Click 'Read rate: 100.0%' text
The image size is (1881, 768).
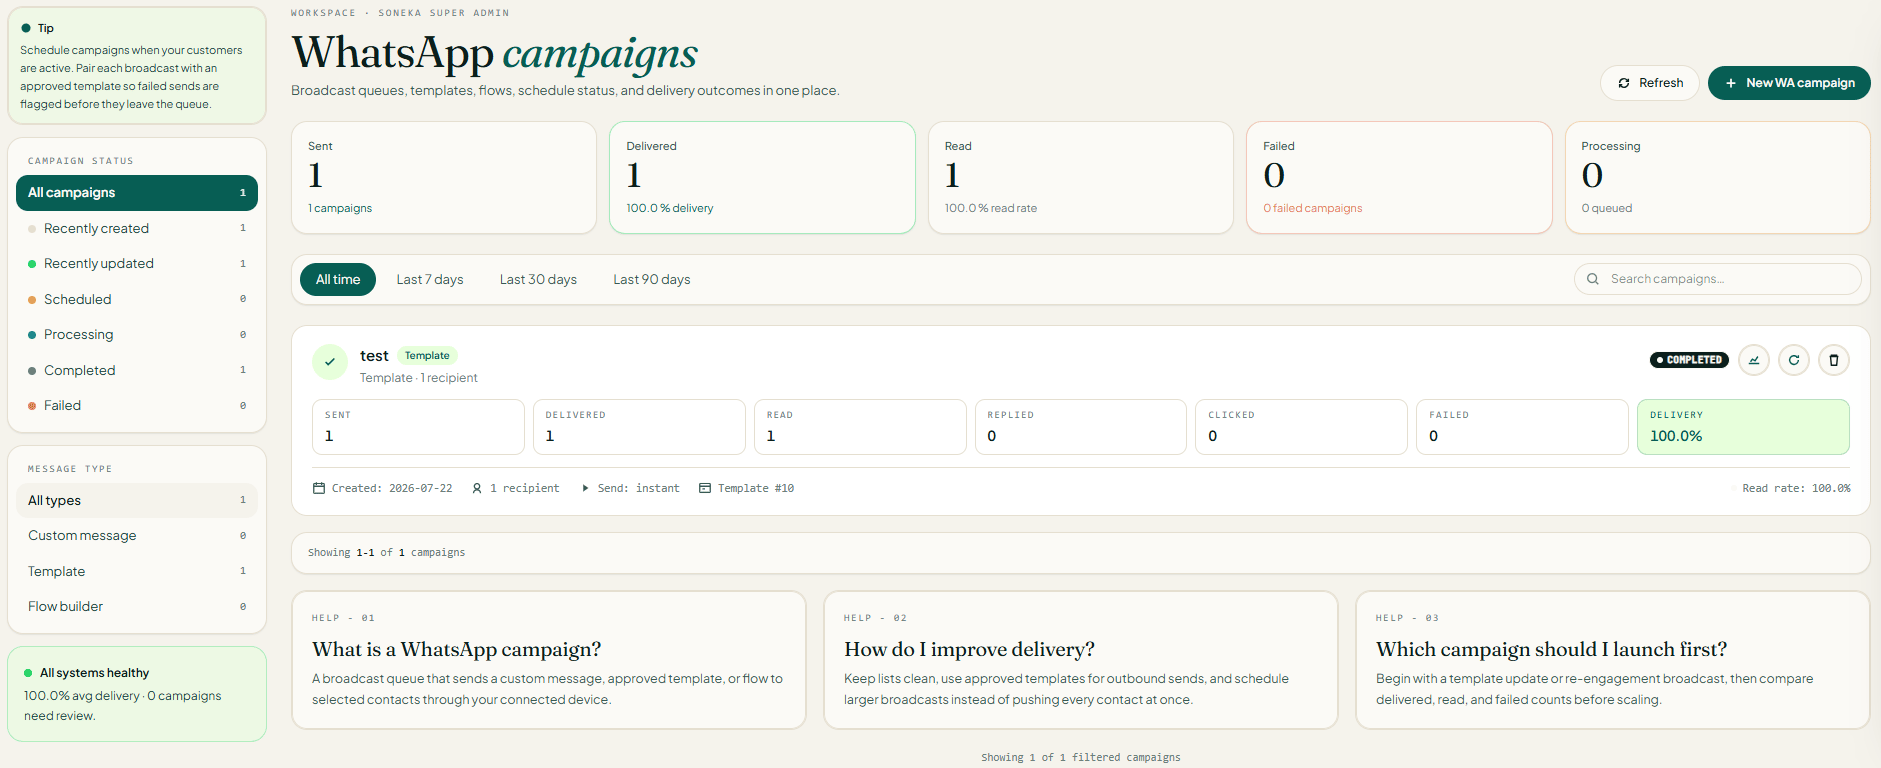[x=1796, y=488]
